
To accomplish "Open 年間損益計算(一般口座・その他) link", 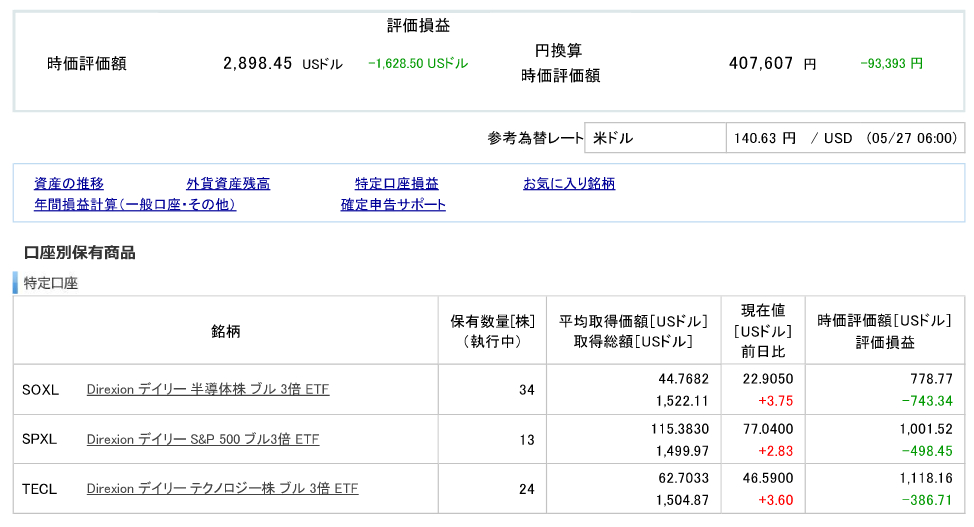I will click(135, 204).
